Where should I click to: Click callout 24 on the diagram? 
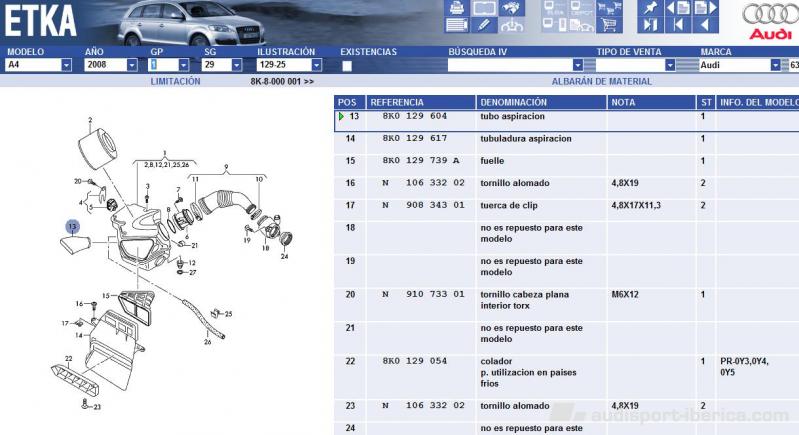pos(284,256)
